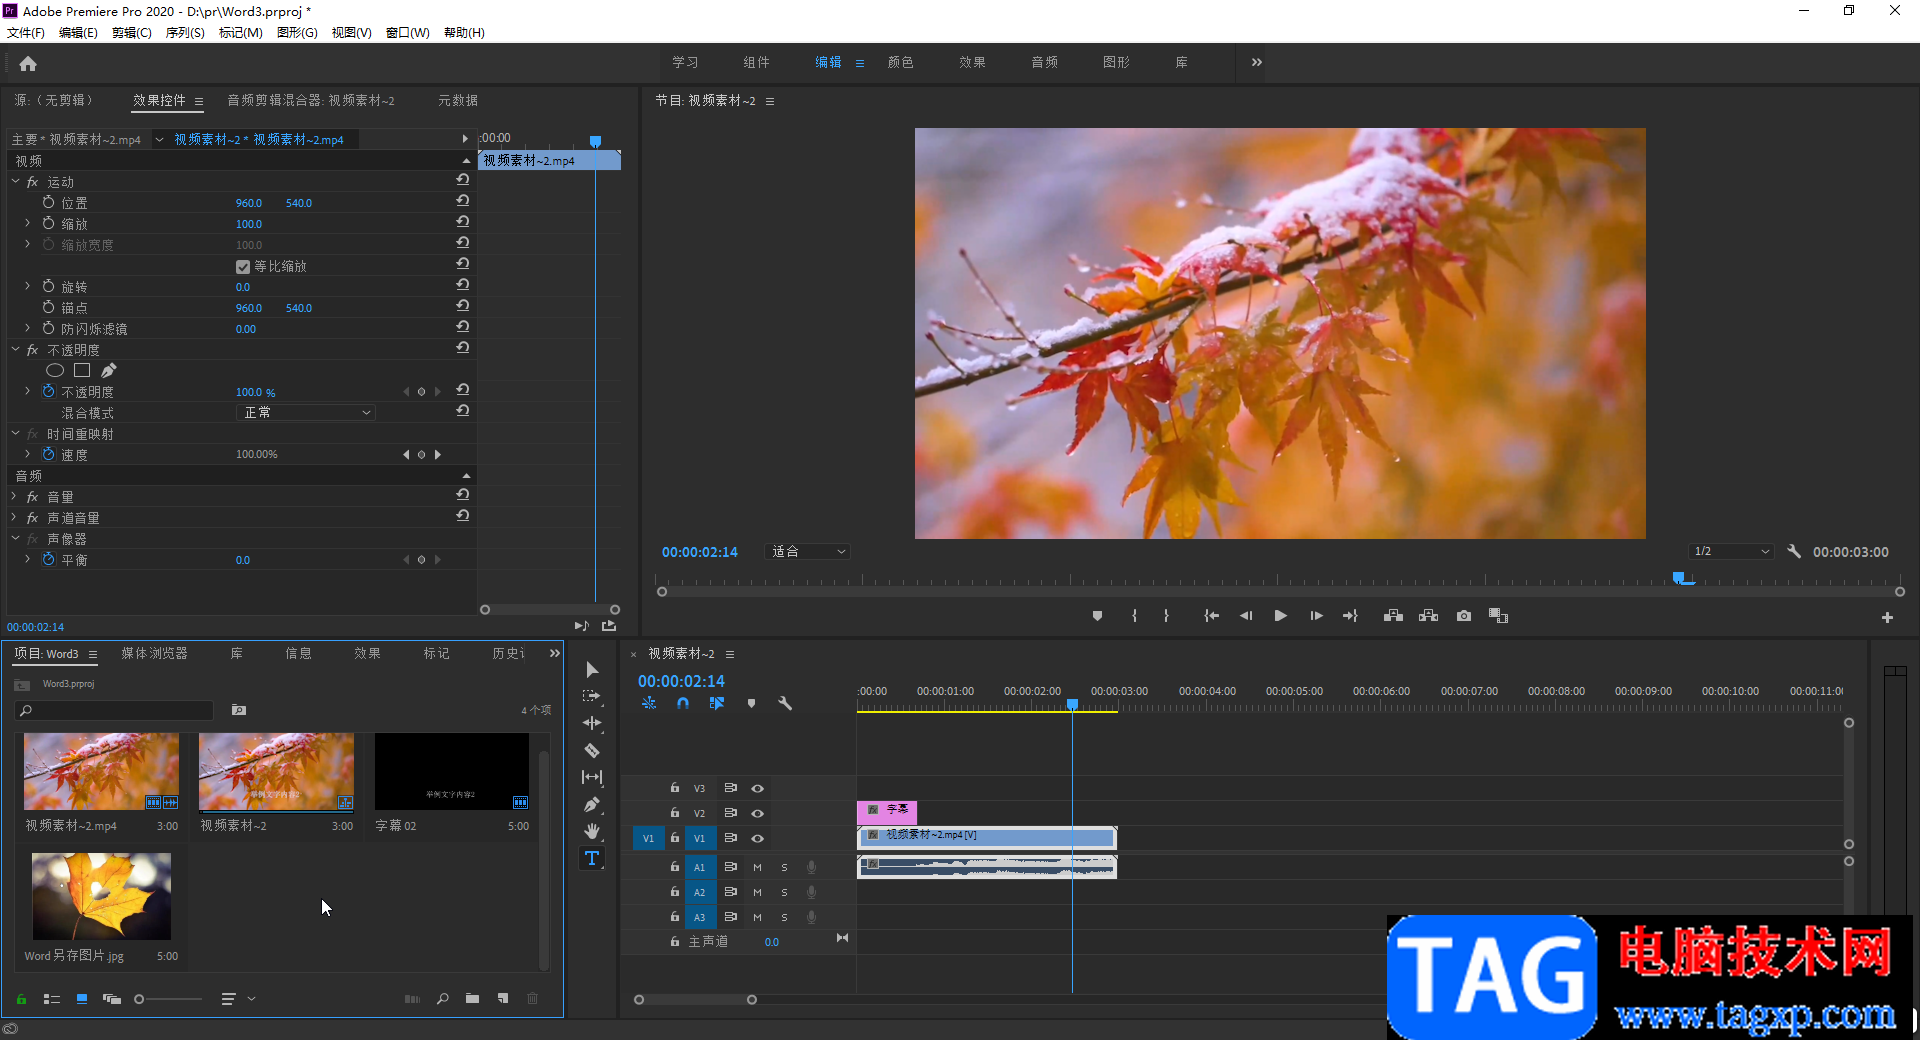Collapse the 运动 effect section
Screen dimensions: 1920x1040
point(16,182)
